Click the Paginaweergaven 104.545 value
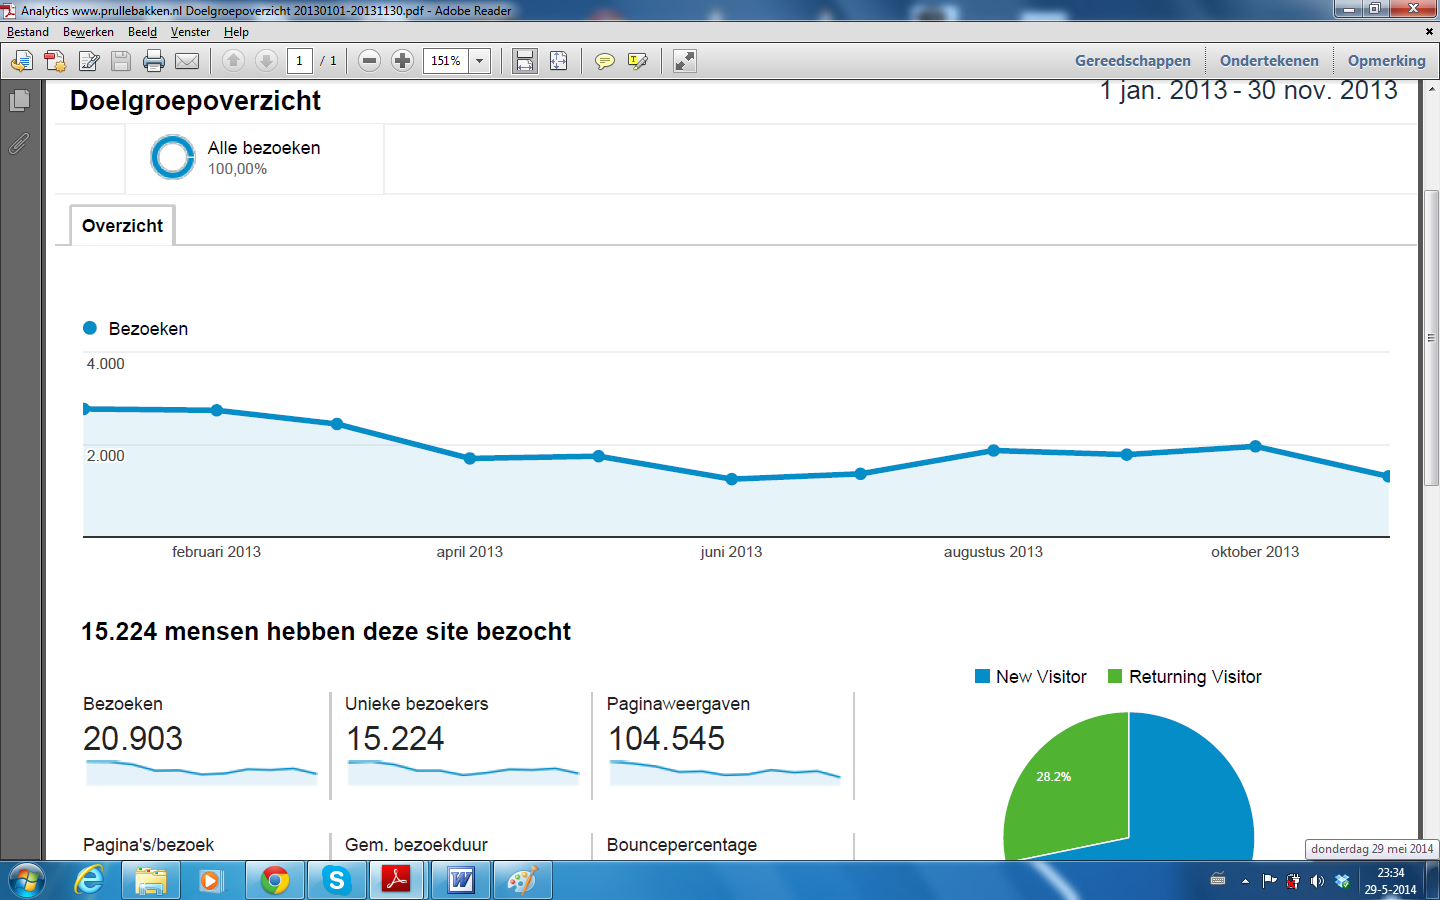Screen dimensions: 1440x900 (x=667, y=739)
